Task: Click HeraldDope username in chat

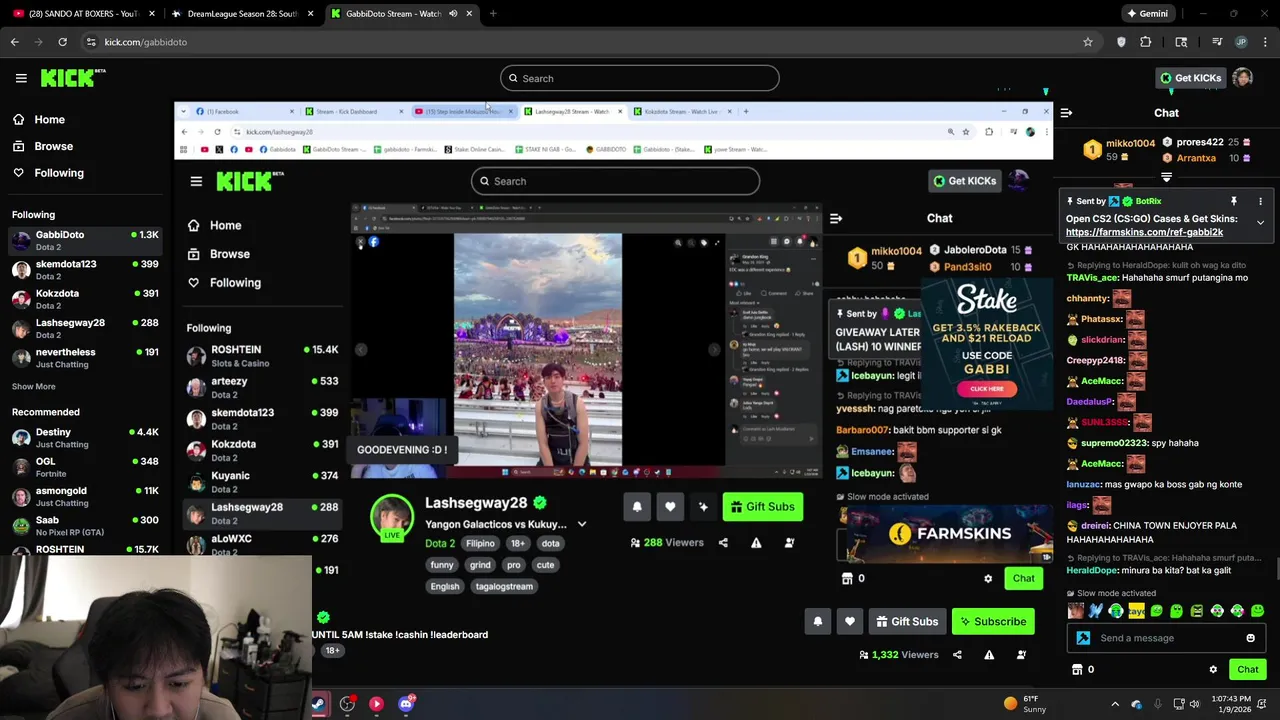Action: (x=1092, y=570)
